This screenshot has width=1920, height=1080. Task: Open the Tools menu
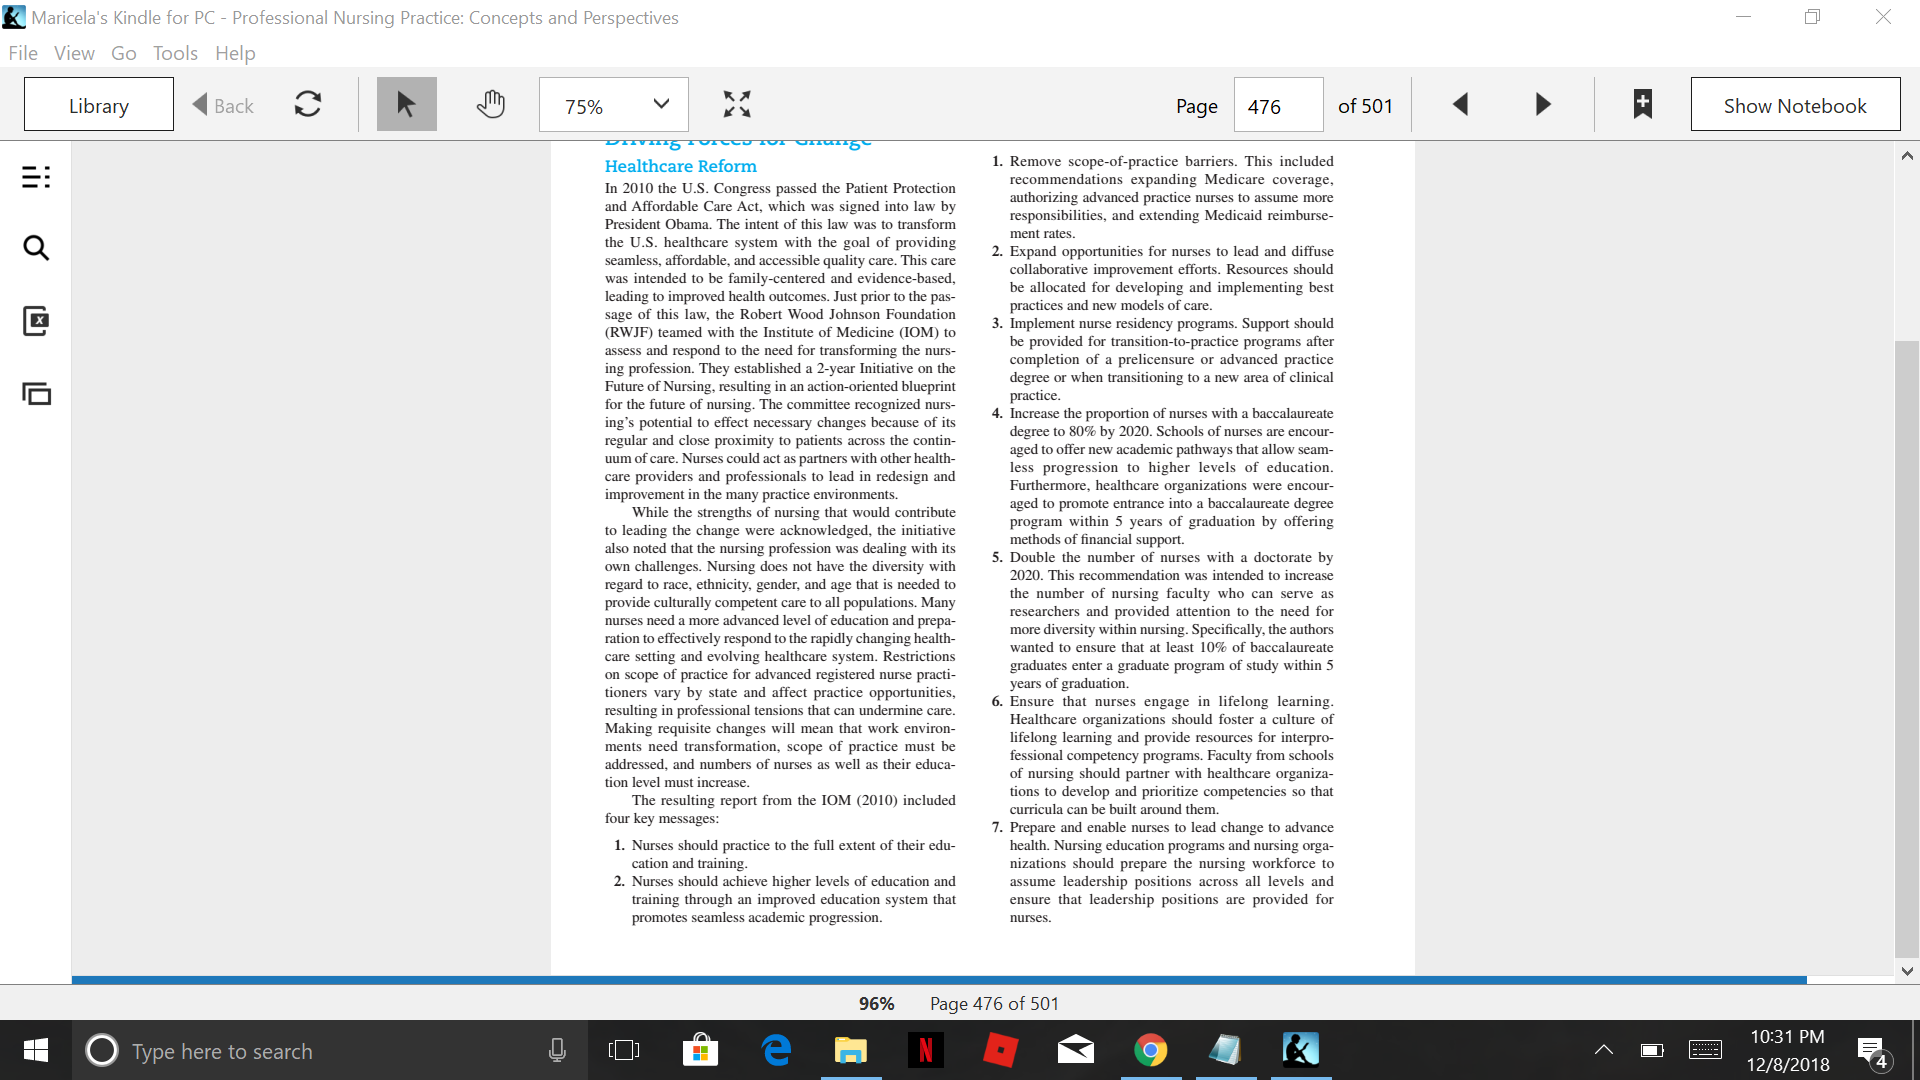[175, 53]
